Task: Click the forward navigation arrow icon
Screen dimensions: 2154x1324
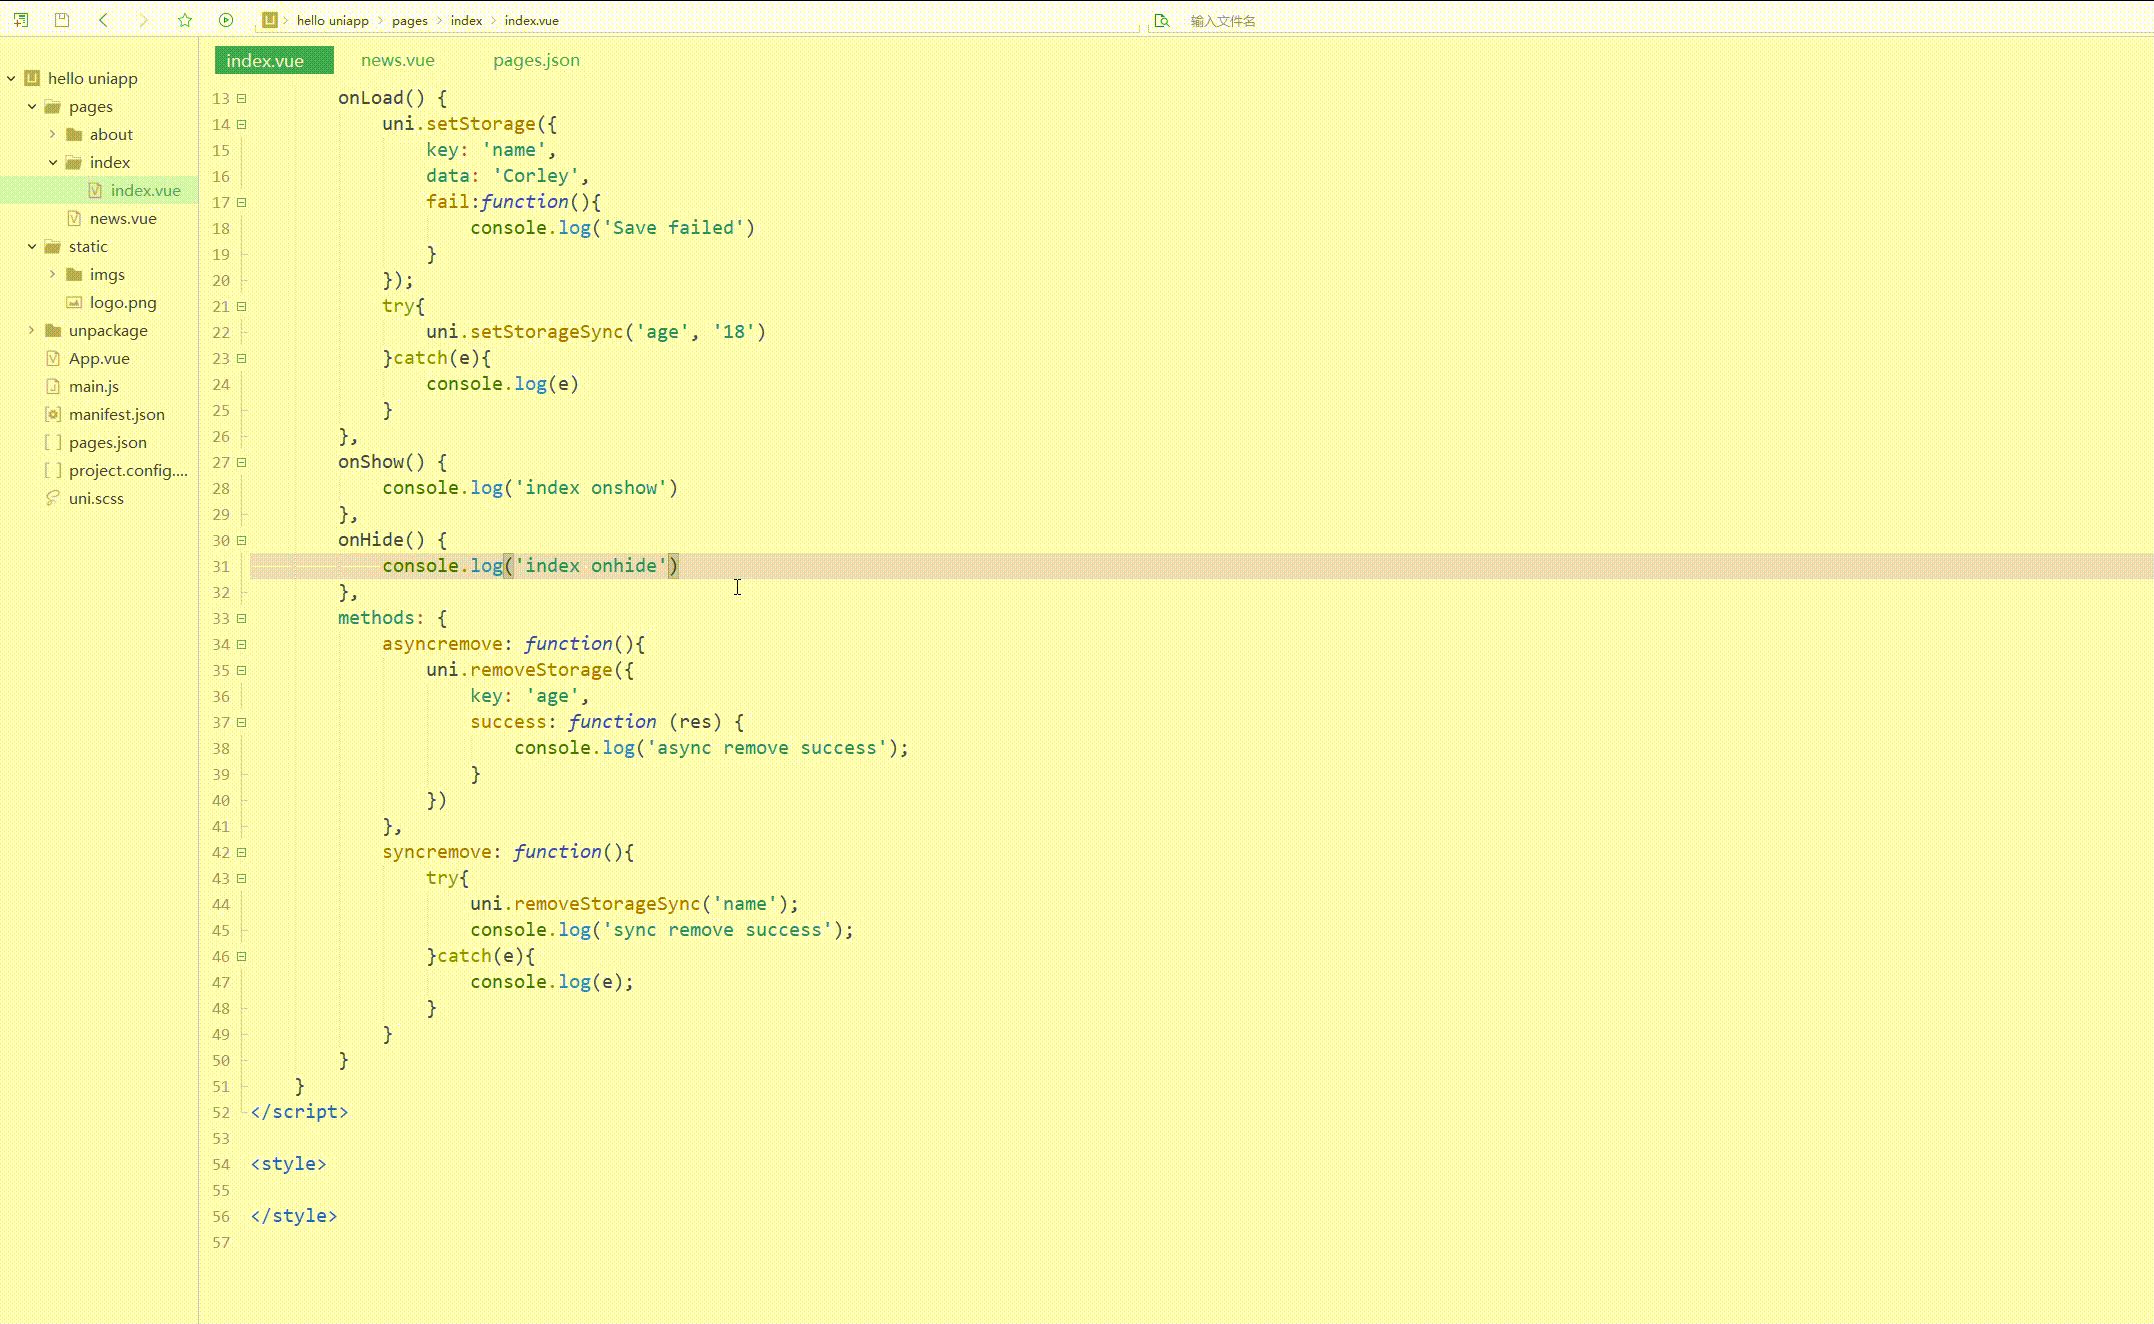Action: [142, 20]
